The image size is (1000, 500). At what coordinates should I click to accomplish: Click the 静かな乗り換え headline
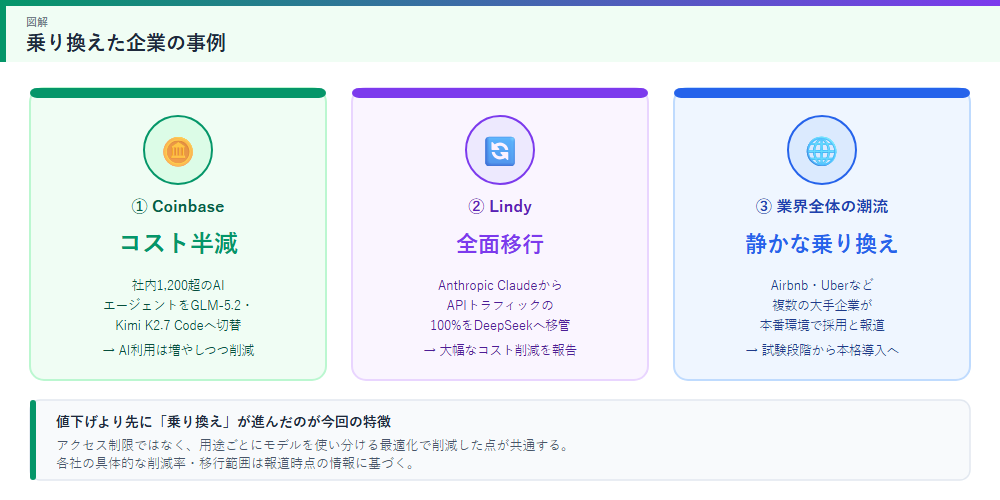tap(821, 244)
